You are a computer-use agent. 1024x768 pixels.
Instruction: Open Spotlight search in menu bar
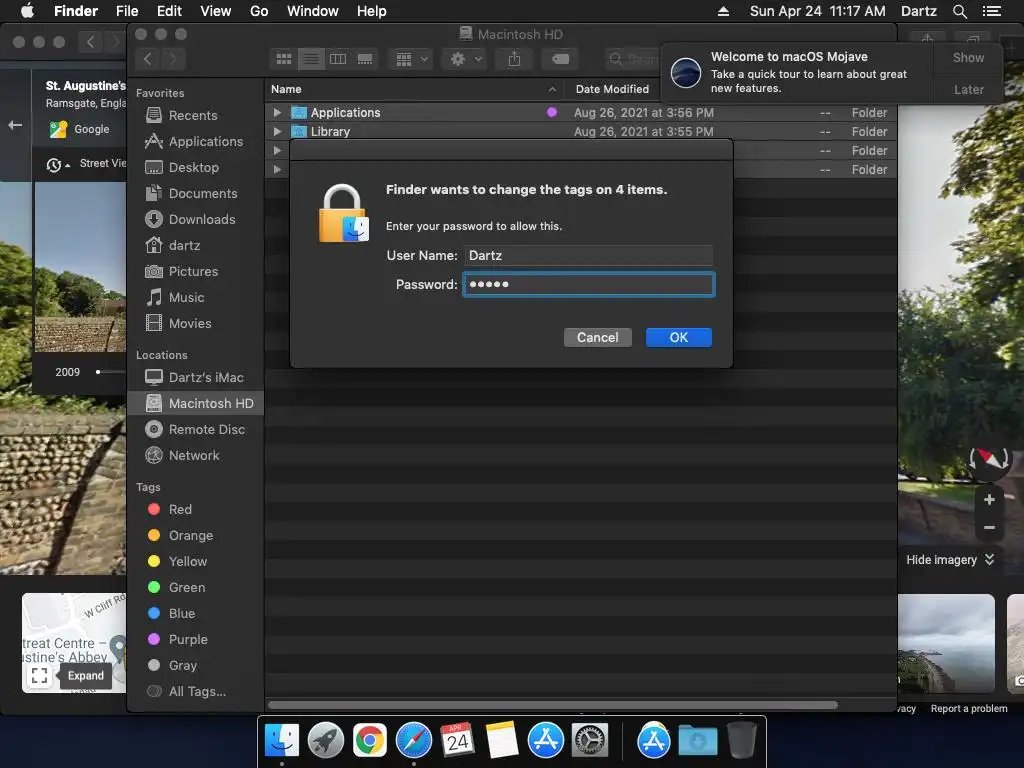pyautogui.click(x=959, y=11)
